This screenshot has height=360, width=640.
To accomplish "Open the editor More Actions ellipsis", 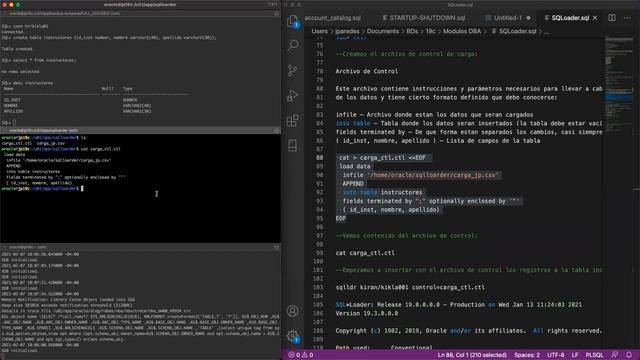I will click(627, 18).
